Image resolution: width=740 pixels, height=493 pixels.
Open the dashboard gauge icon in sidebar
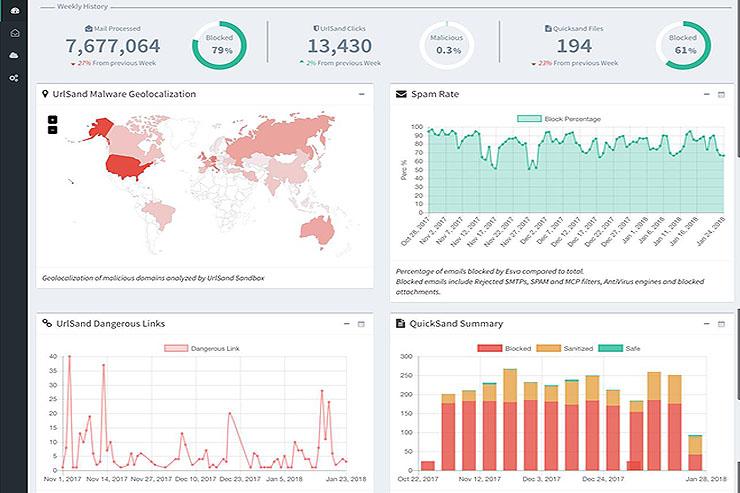point(14,11)
